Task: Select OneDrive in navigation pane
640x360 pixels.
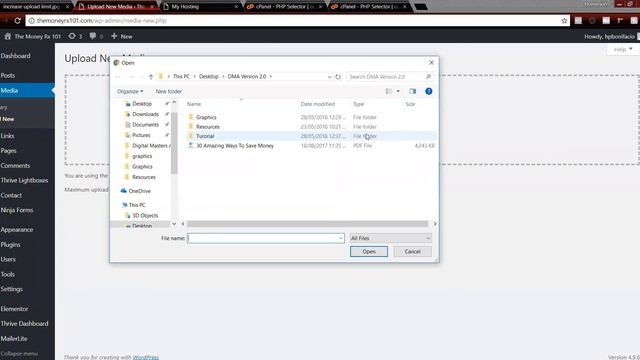Action: tap(139, 191)
